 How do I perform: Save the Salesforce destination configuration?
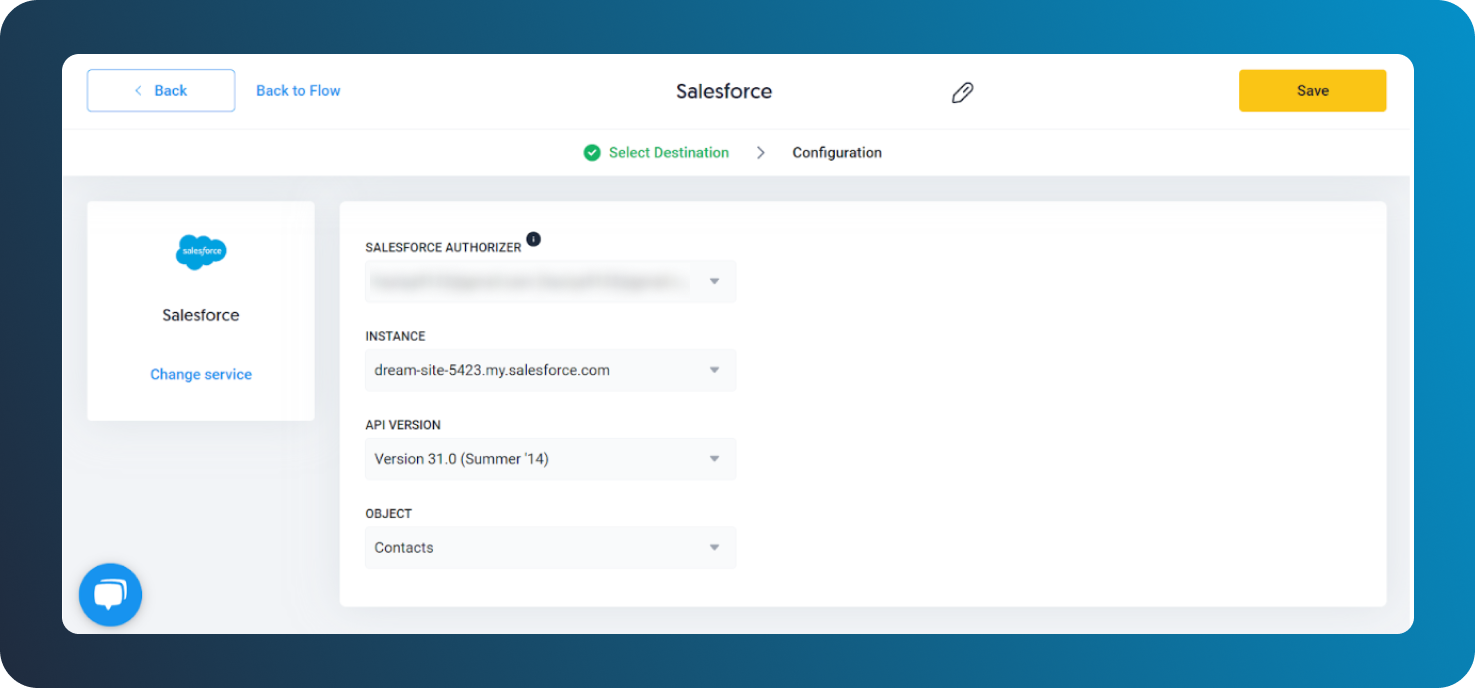(1312, 90)
